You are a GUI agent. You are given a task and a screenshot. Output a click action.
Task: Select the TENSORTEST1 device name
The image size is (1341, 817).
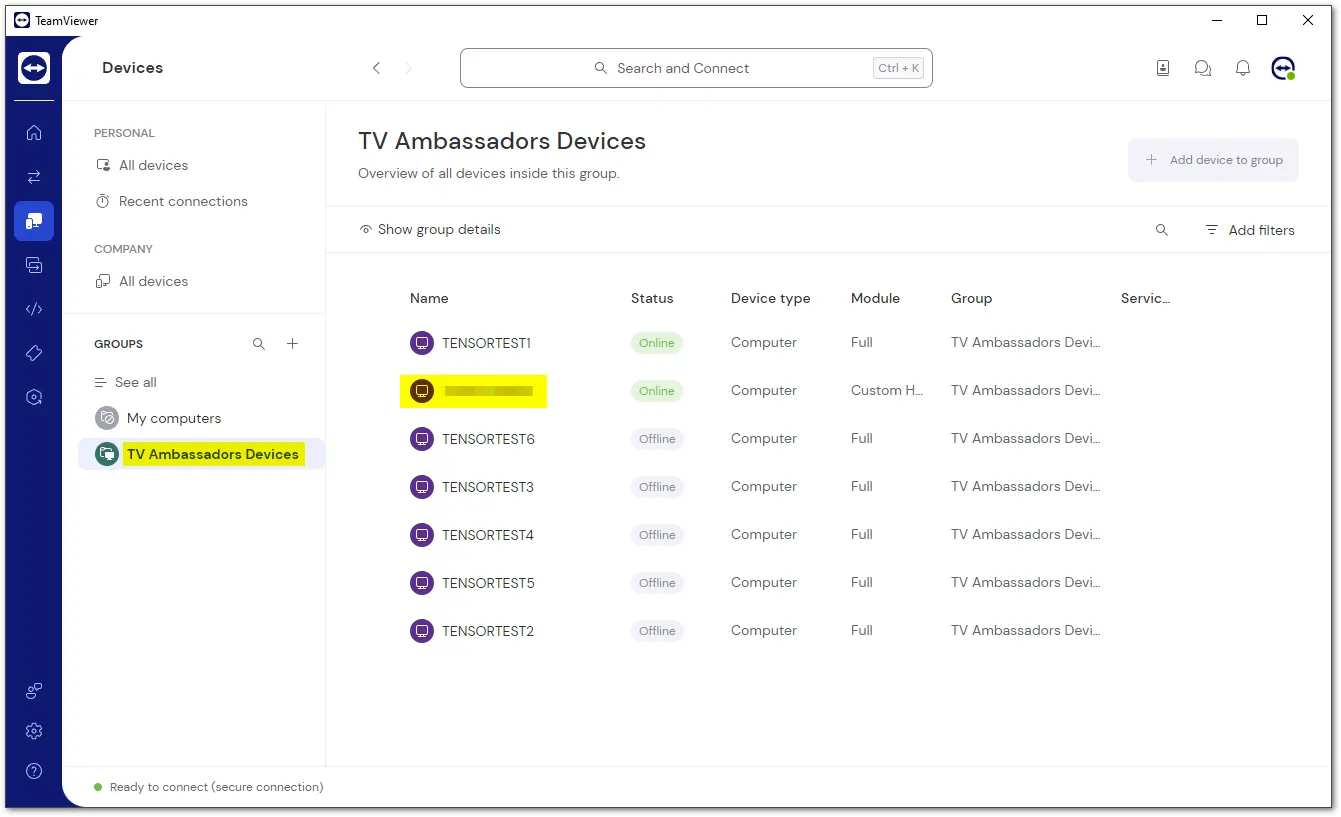point(486,343)
